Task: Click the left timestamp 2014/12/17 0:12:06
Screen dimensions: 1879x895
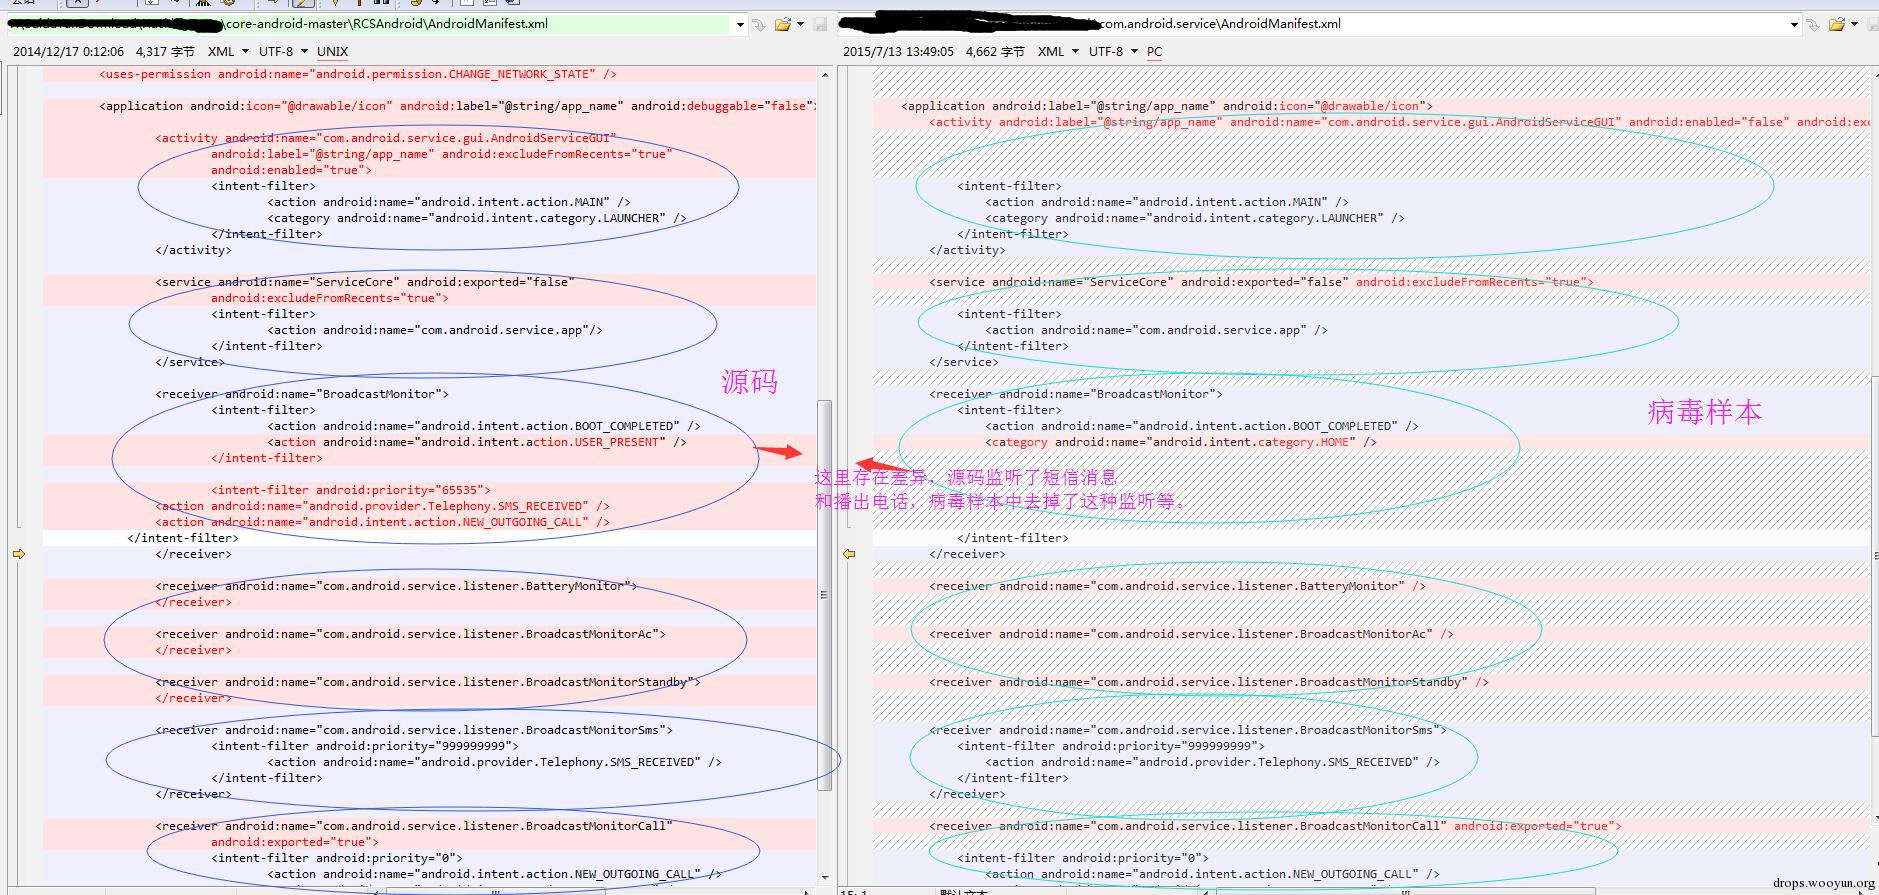Action: tap(69, 51)
